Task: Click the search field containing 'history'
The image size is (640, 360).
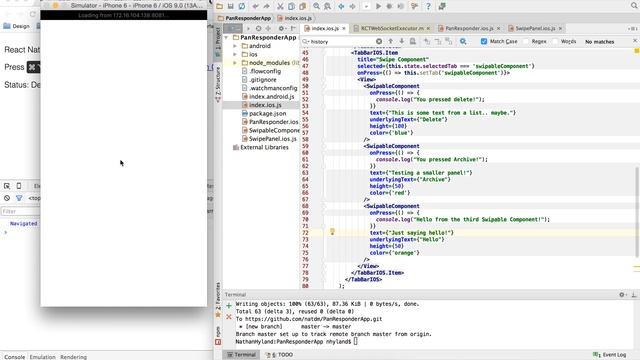Action: point(342,42)
